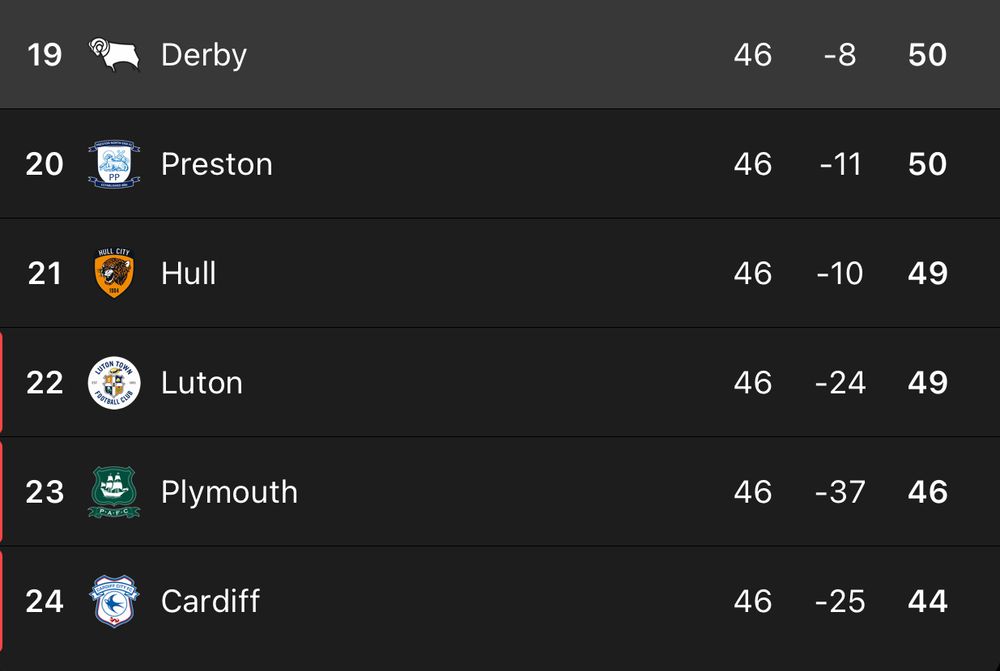Select the highlighted Derby row
Screen dimensions: 1000x671
click(500, 54)
